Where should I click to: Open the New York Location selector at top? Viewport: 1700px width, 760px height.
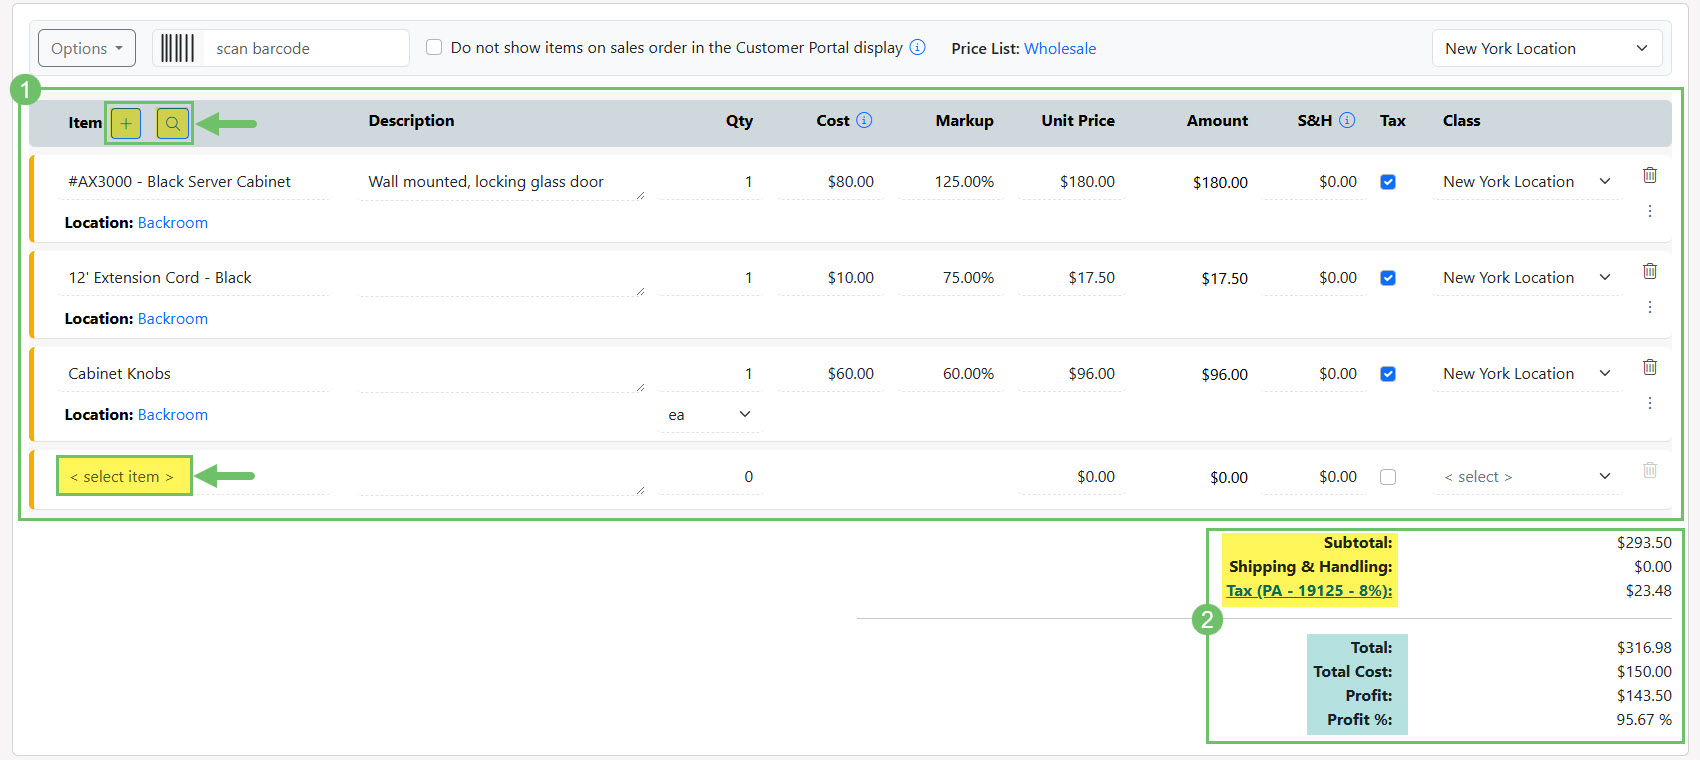click(x=1547, y=48)
